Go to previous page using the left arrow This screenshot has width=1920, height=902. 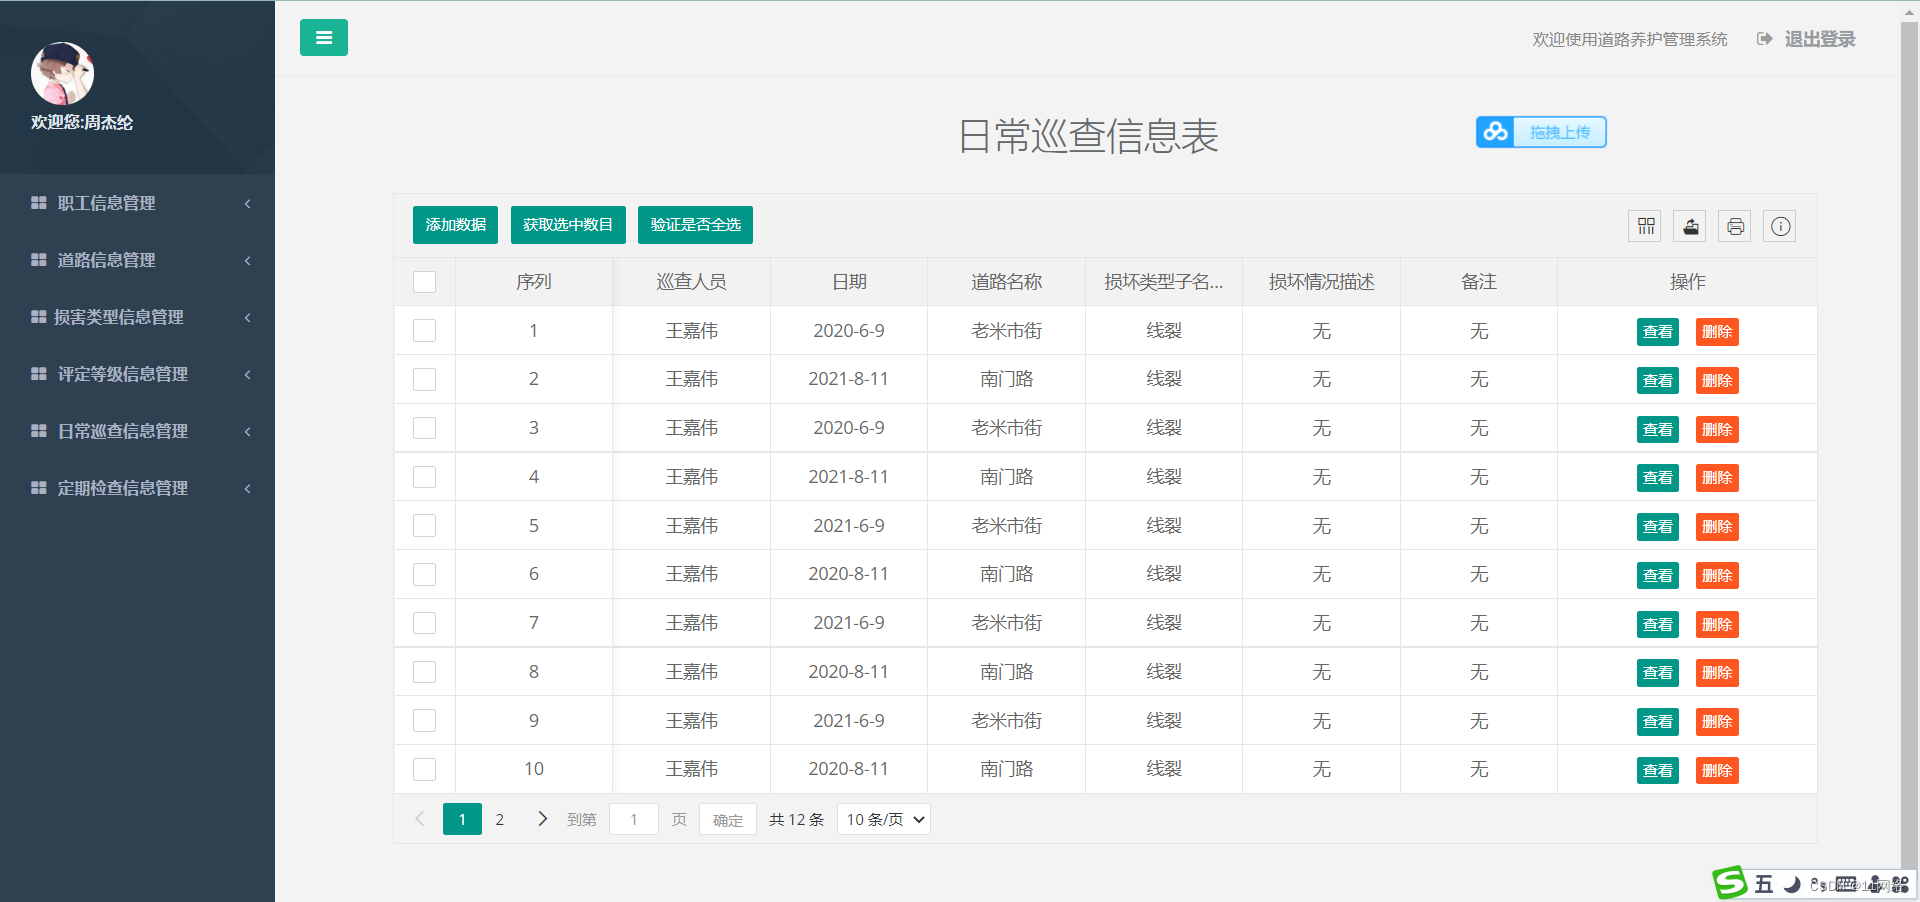[x=420, y=819]
